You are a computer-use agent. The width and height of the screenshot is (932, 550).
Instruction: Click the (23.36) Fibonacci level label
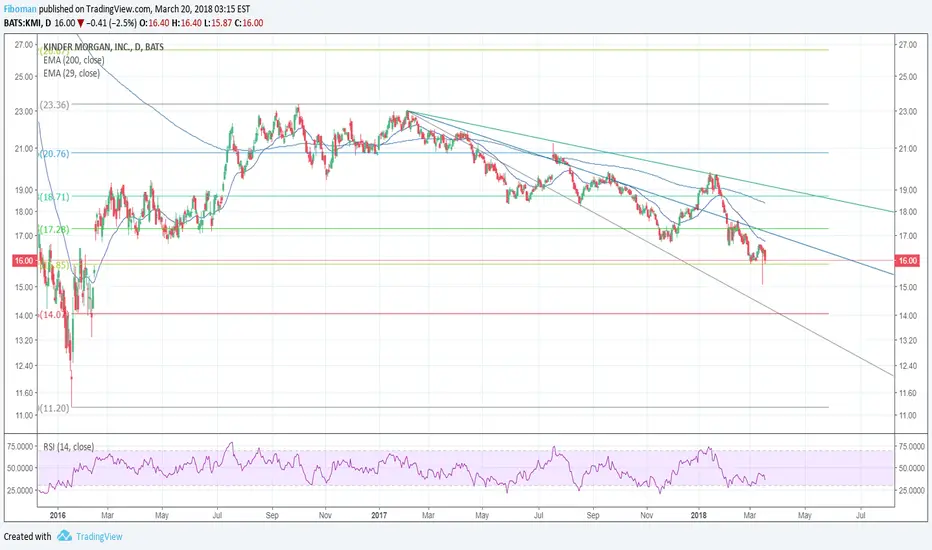(x=54, y=105)
